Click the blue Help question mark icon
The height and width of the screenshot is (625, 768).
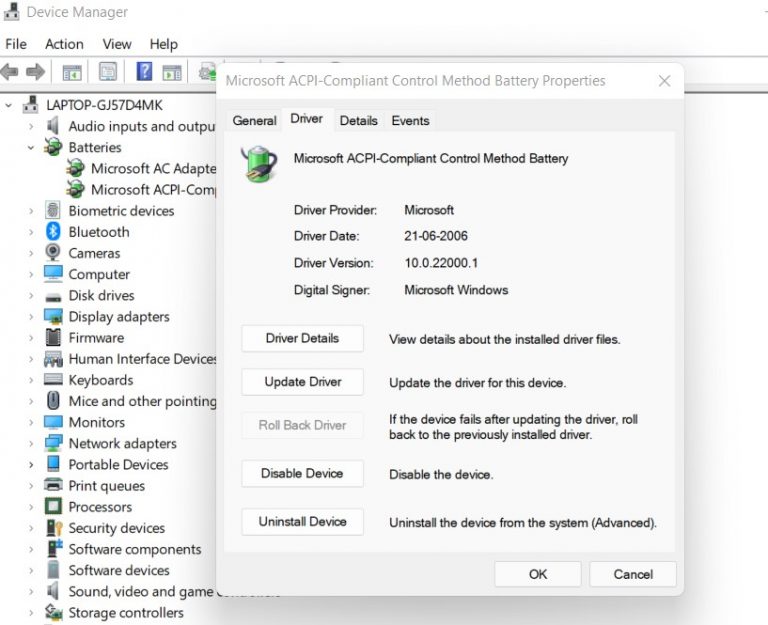[144, 72]
